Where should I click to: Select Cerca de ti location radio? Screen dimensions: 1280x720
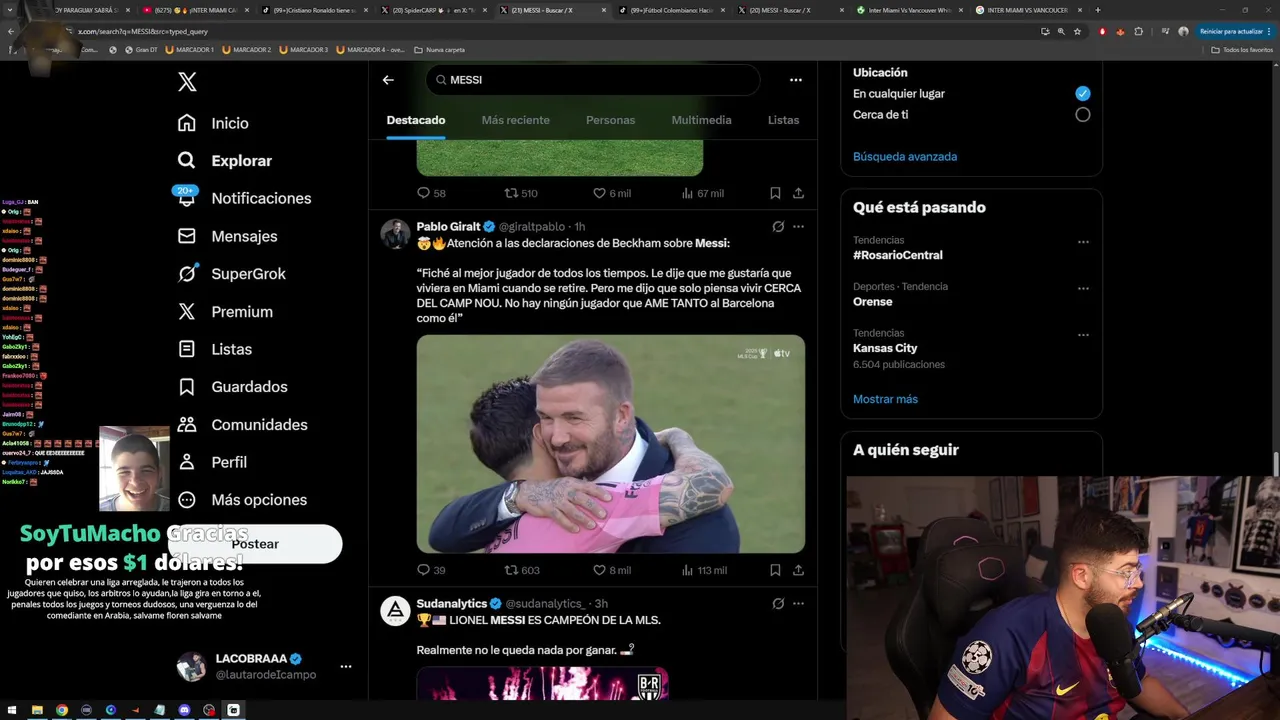[1082, 115]
